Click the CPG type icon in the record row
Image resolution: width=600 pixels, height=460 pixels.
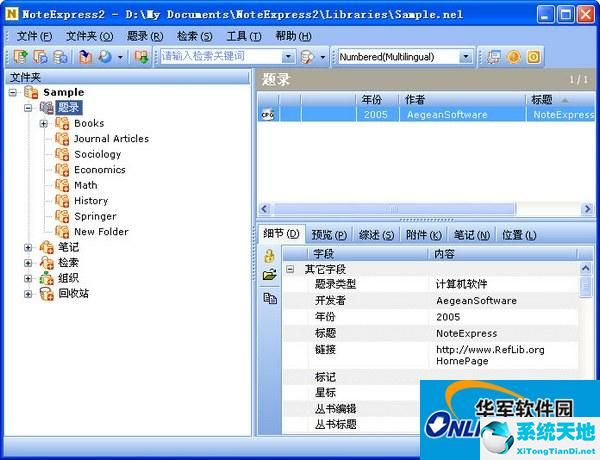(x=267, y=114)
